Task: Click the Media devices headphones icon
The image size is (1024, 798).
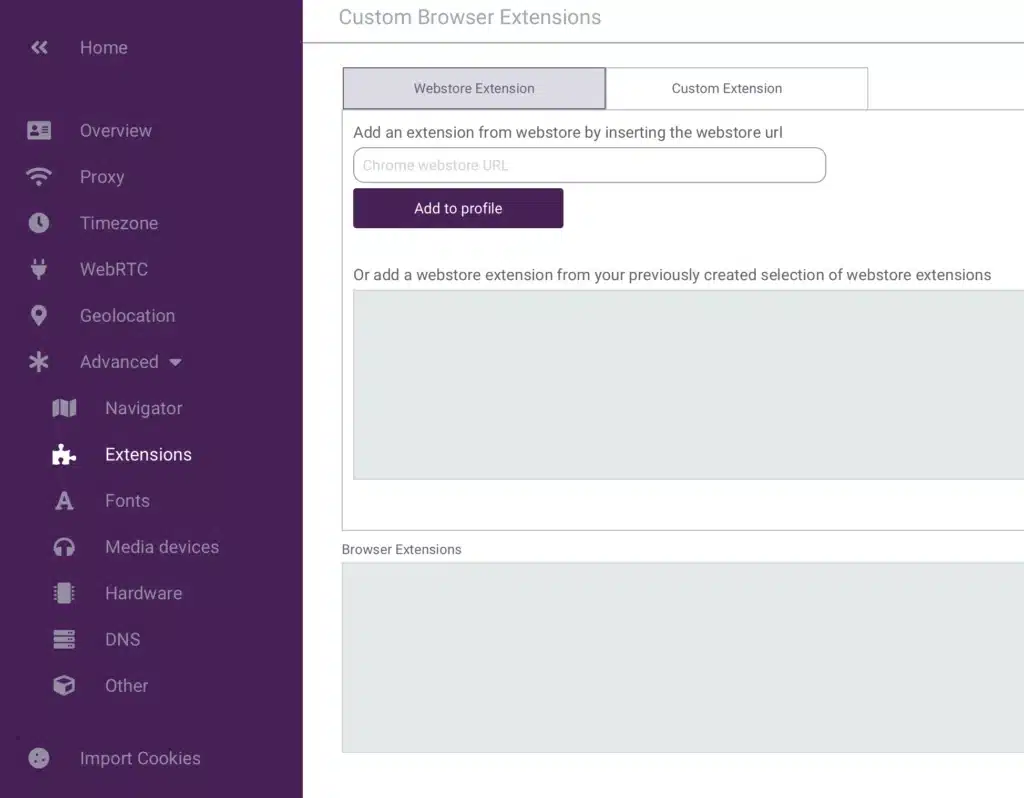Action: [64, 546]
